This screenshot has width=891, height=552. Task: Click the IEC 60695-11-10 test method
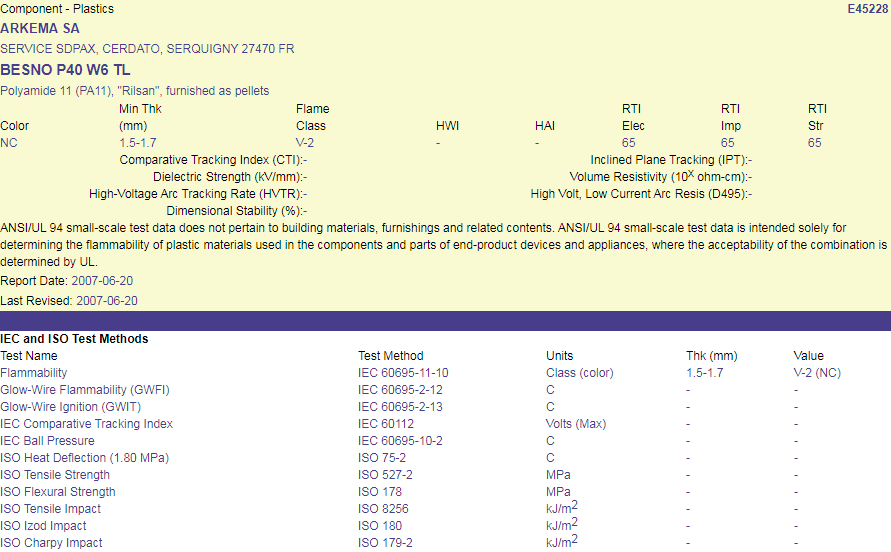[x=403, y=373]
